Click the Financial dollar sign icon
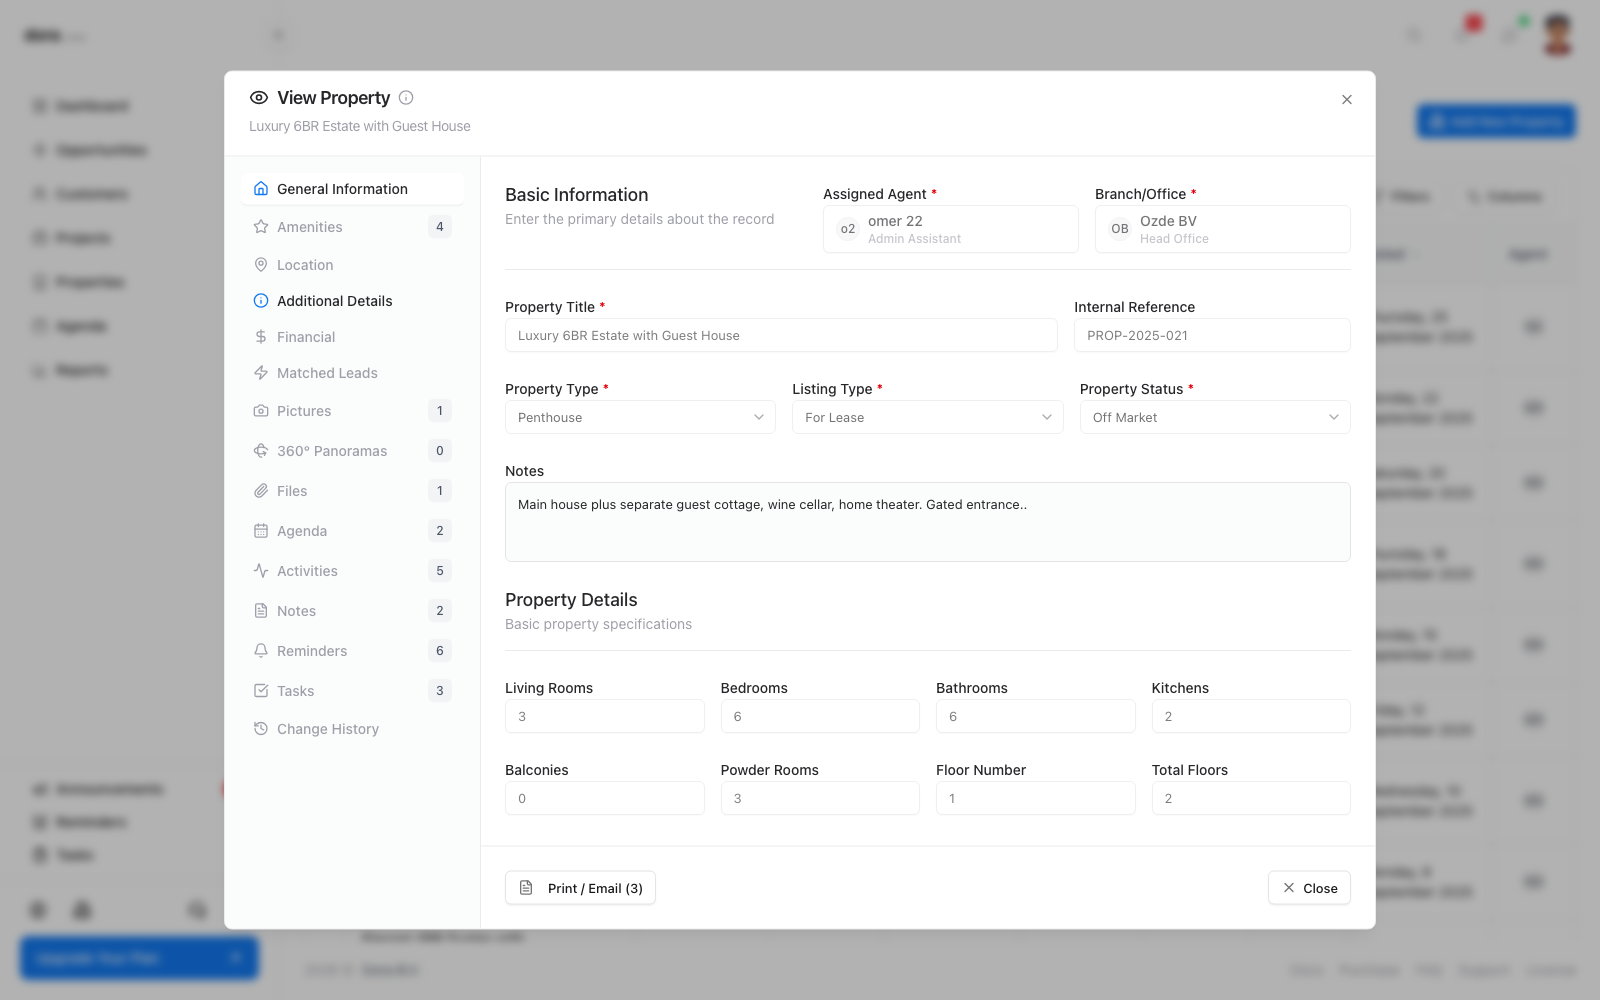This screenshot has height=1000, width=1600. tap(261, 337)
